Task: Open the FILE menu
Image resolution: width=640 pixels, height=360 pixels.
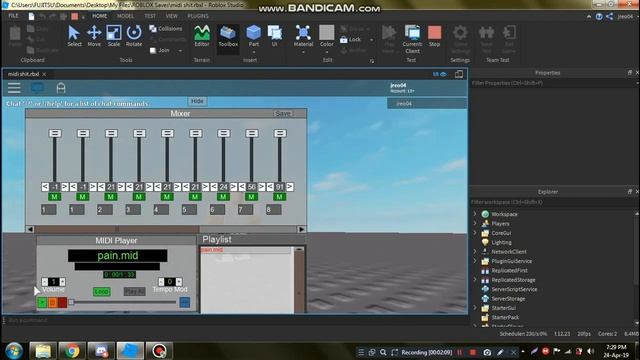Action: point(13,16)
